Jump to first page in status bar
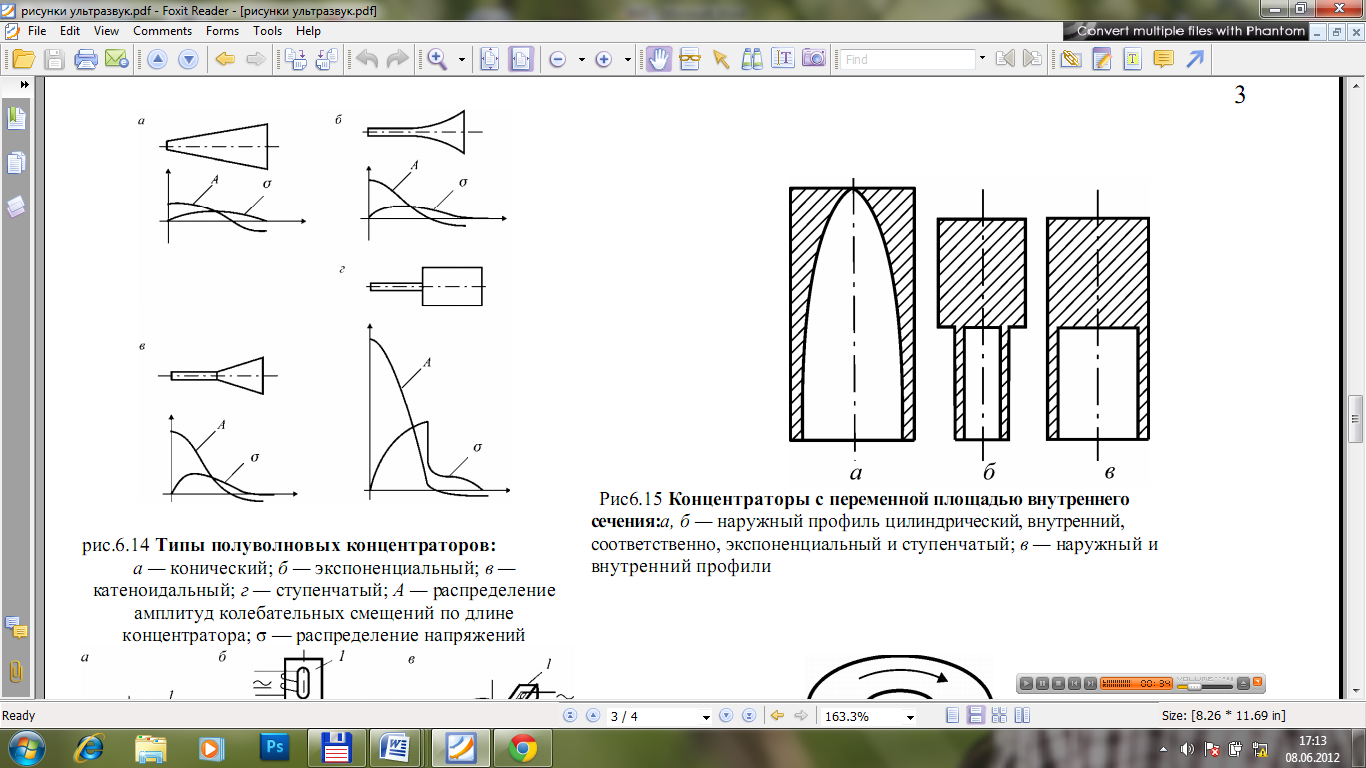The image size is (1366, 768). coord(571,716)
